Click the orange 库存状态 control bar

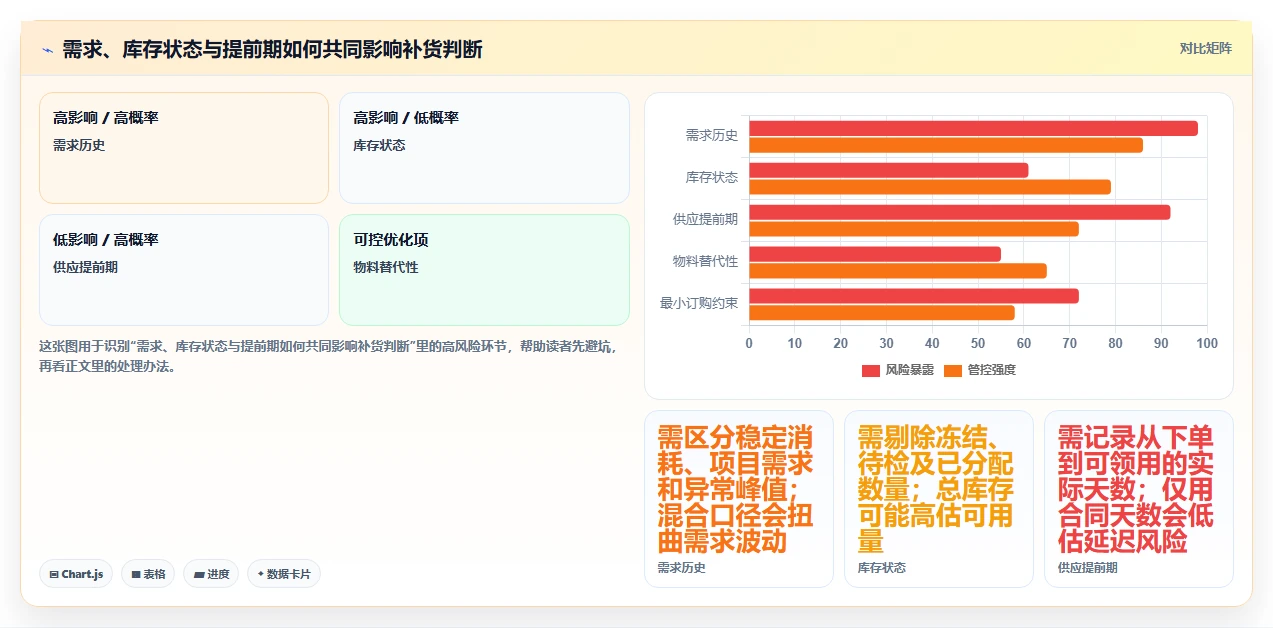point(930,187)
